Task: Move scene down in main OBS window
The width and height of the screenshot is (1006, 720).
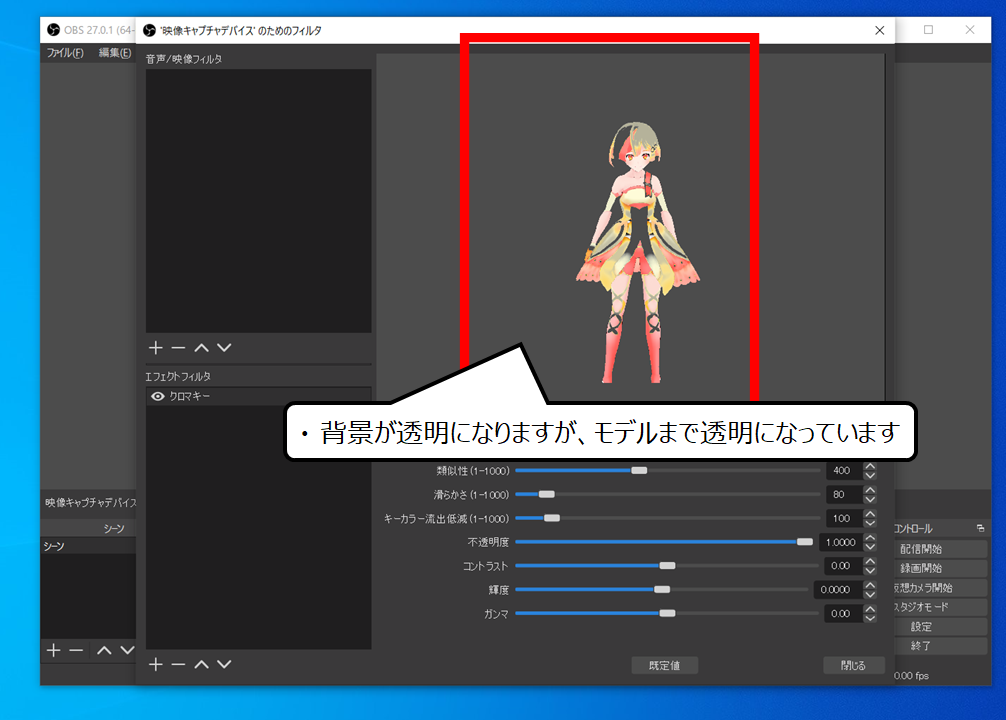Action: click(x=127, y=651)
